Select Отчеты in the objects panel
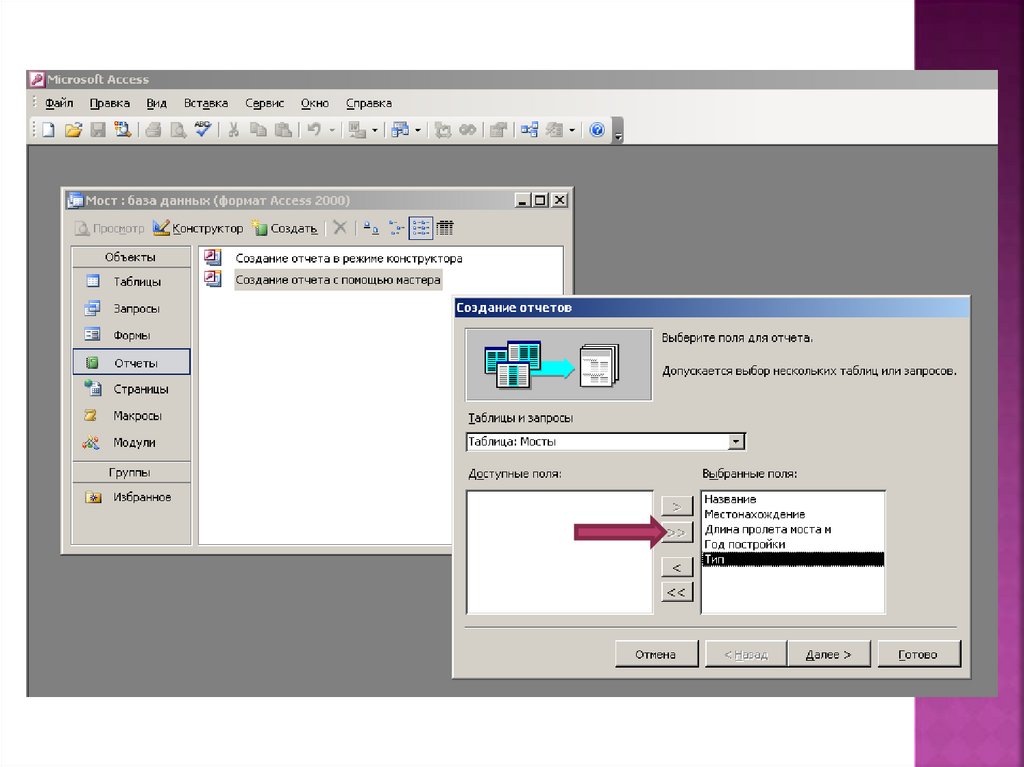The height and width of the screenshot is (767, 1024). pyautogui.click(x=131, y=363)
